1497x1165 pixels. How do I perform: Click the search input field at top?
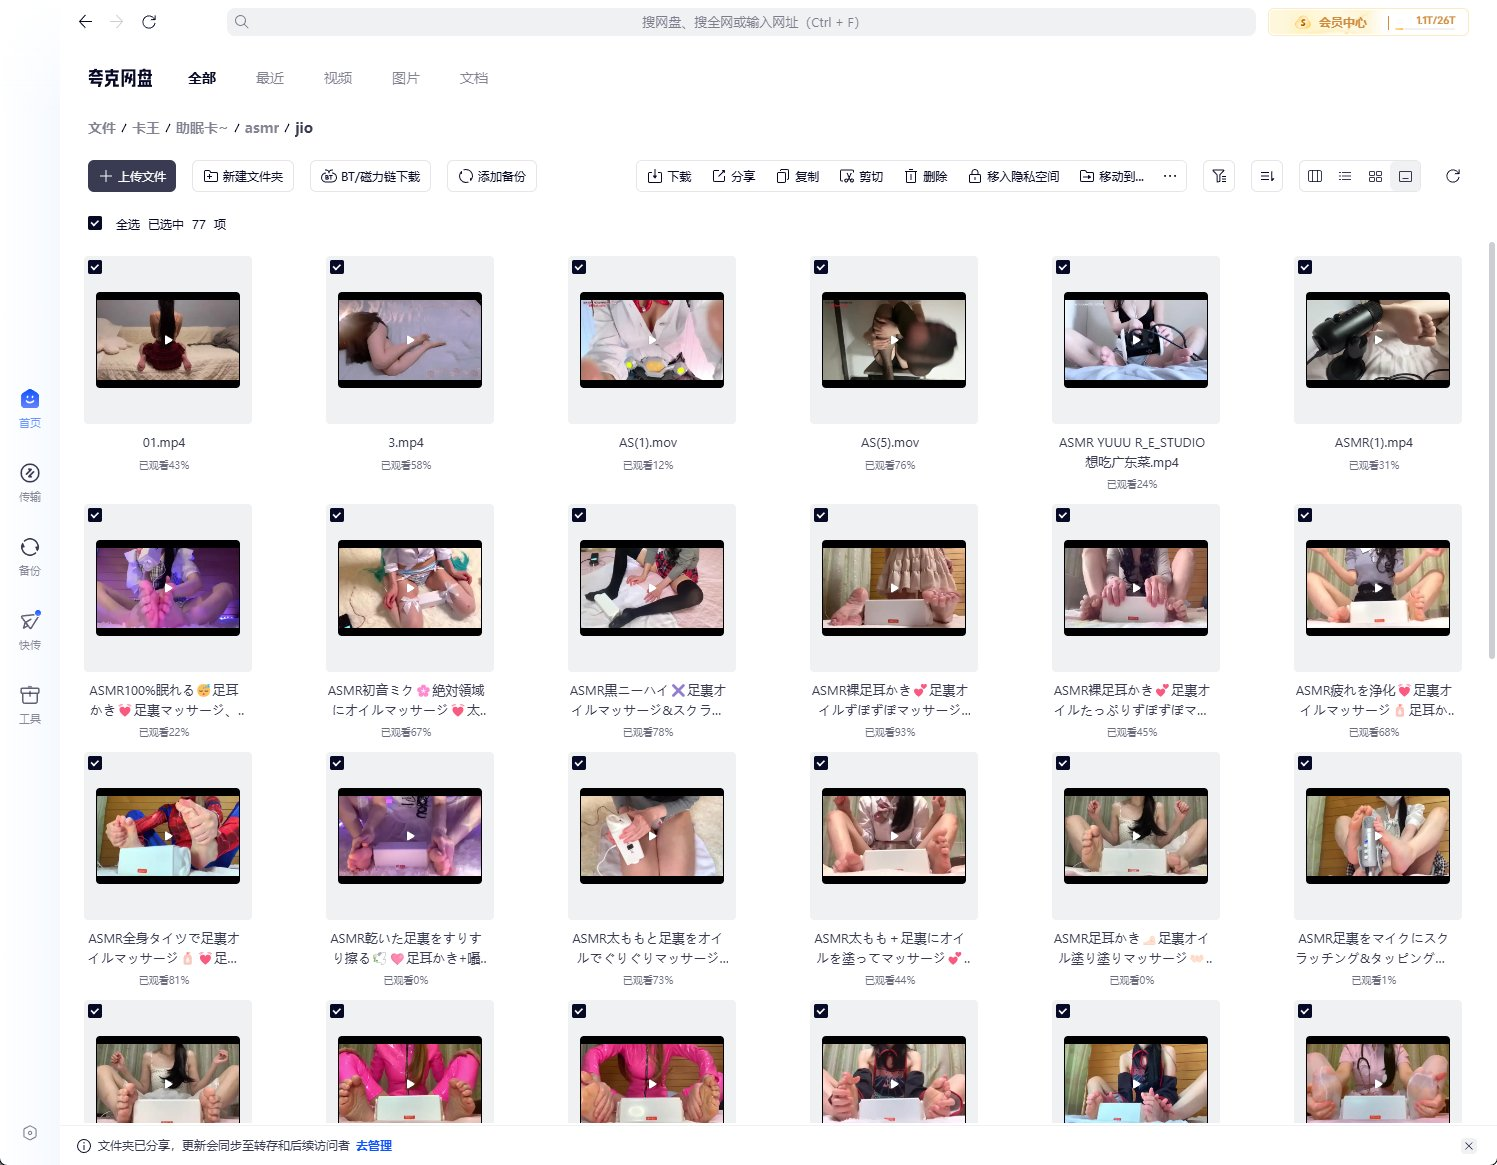click(740, 22)
